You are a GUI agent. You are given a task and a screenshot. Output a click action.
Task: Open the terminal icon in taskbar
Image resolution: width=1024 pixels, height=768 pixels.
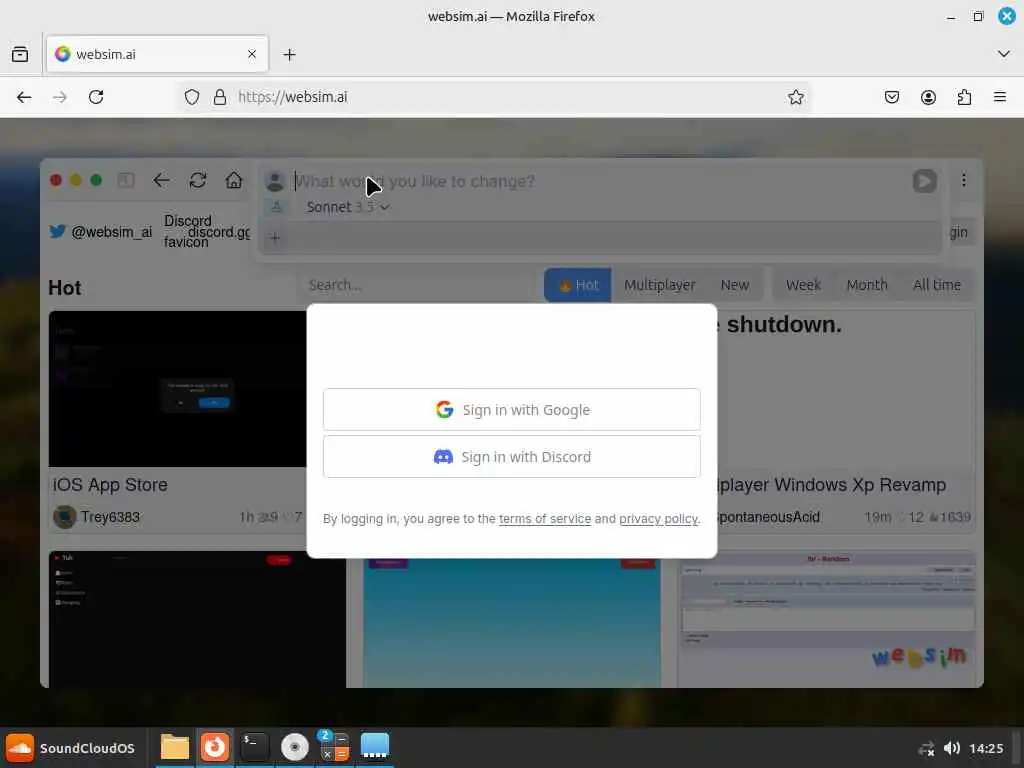tap(254, 747)
